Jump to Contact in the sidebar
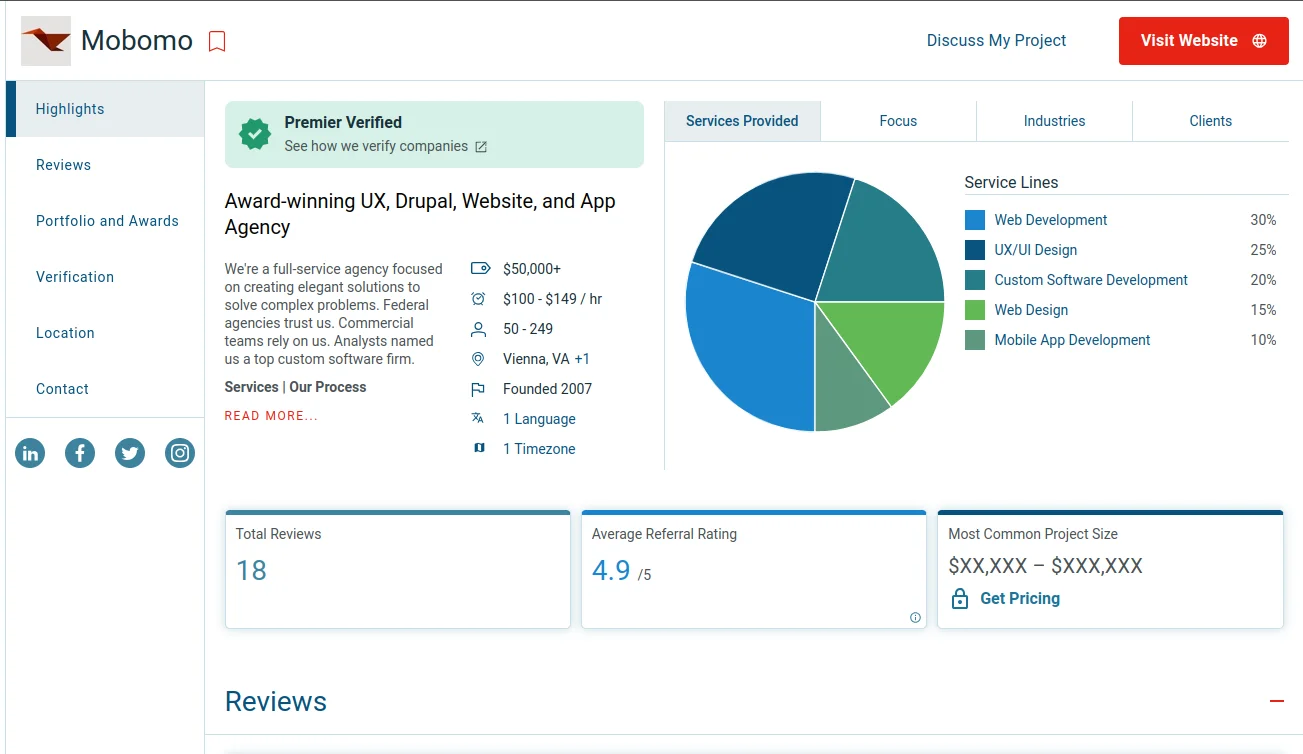The height and width of the screenshot is (754, 1303). [x=105, y=389]
